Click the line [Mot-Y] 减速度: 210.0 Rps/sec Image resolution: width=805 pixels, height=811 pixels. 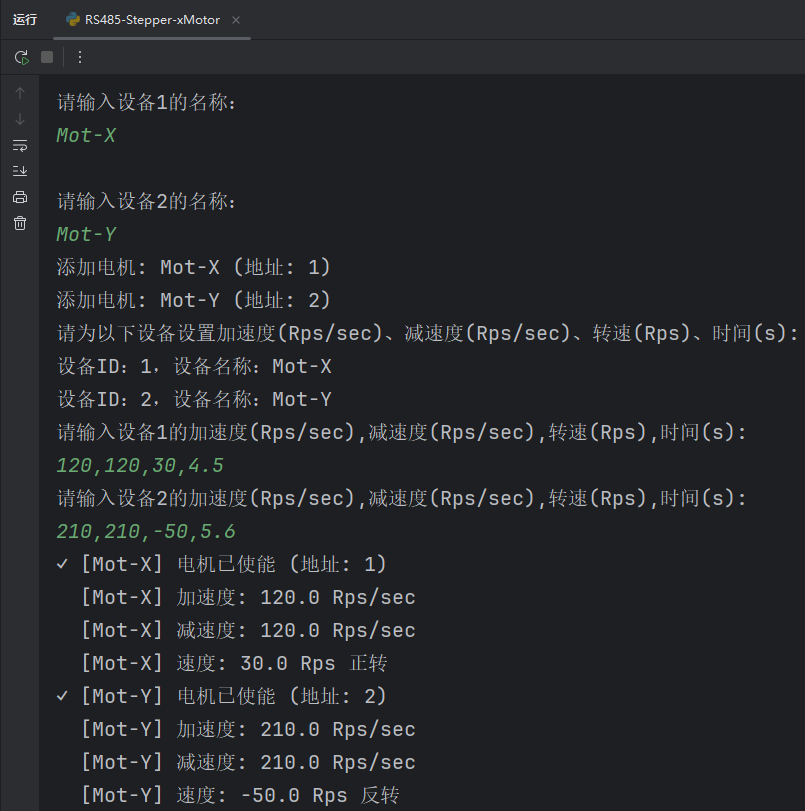[x=248, y=762]
